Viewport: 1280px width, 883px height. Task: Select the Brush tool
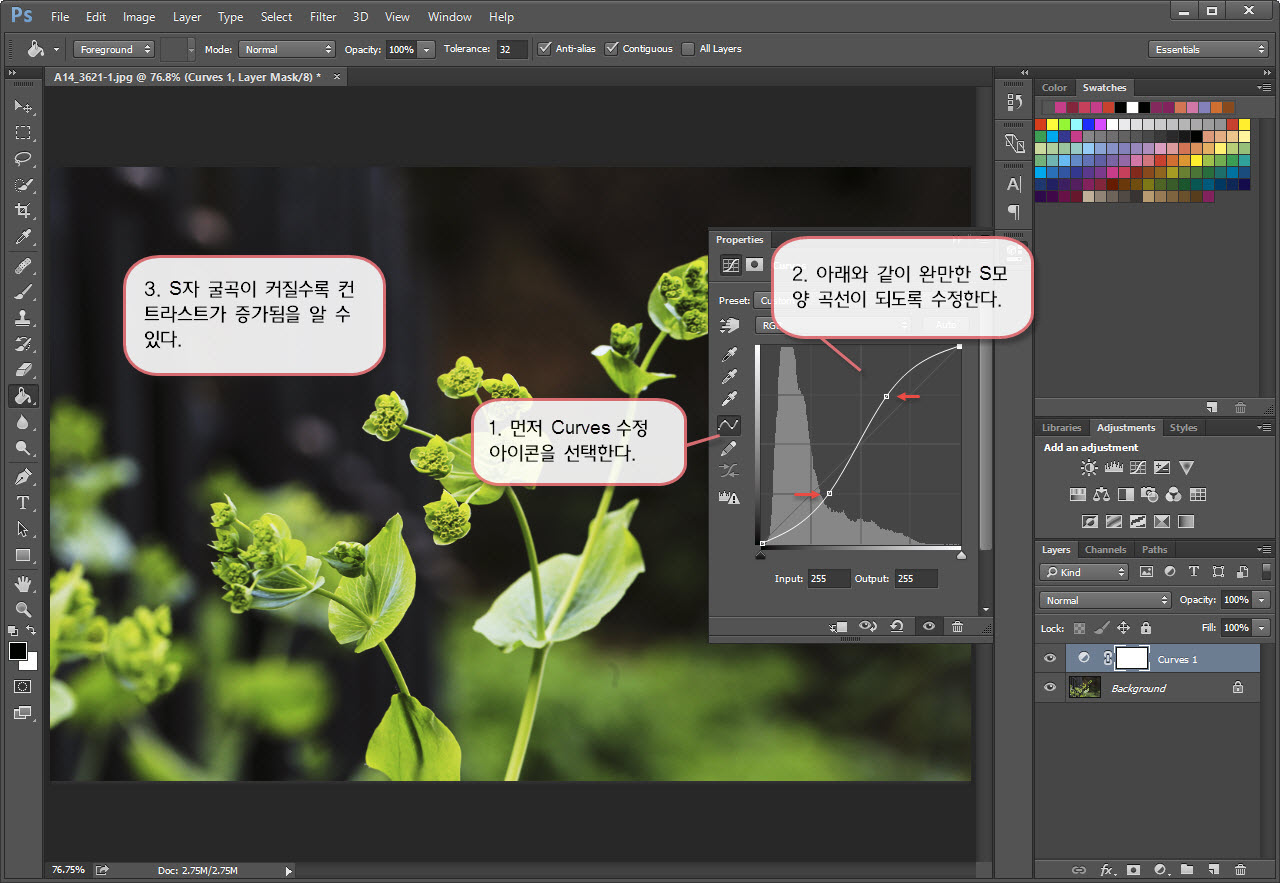[22, 292]
